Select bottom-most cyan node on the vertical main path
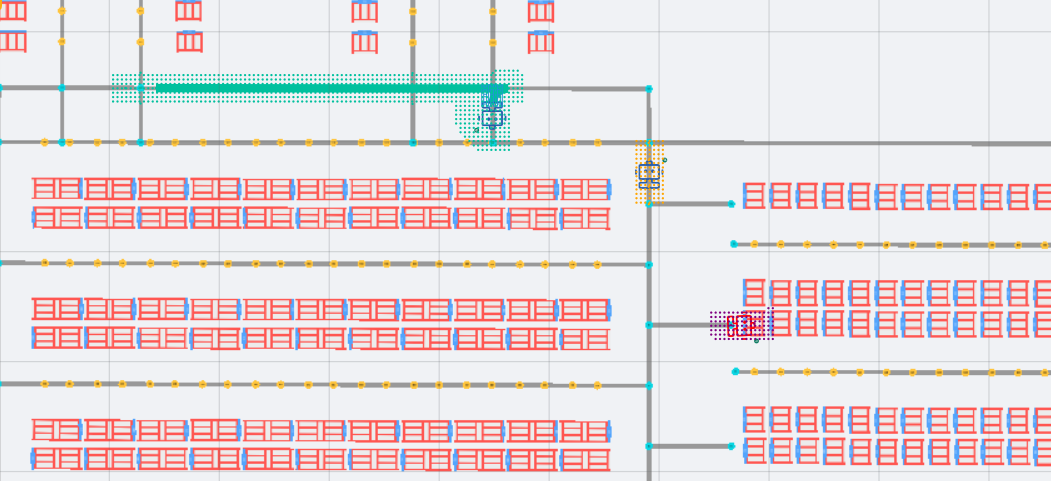The width and height of the screenshot is (1051, 481). (x=649, y=446)
